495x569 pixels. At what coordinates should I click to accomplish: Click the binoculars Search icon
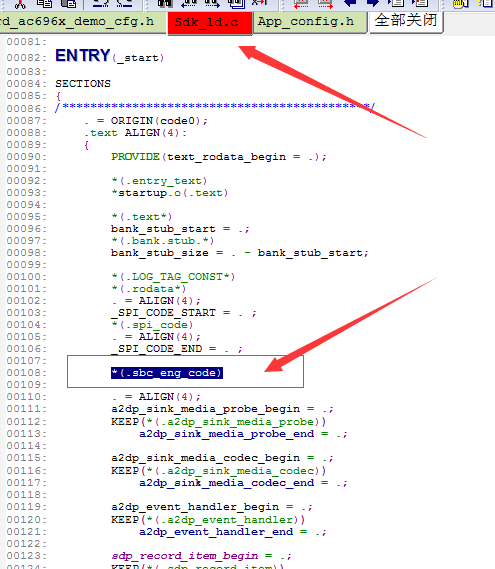tap(165, 4)
